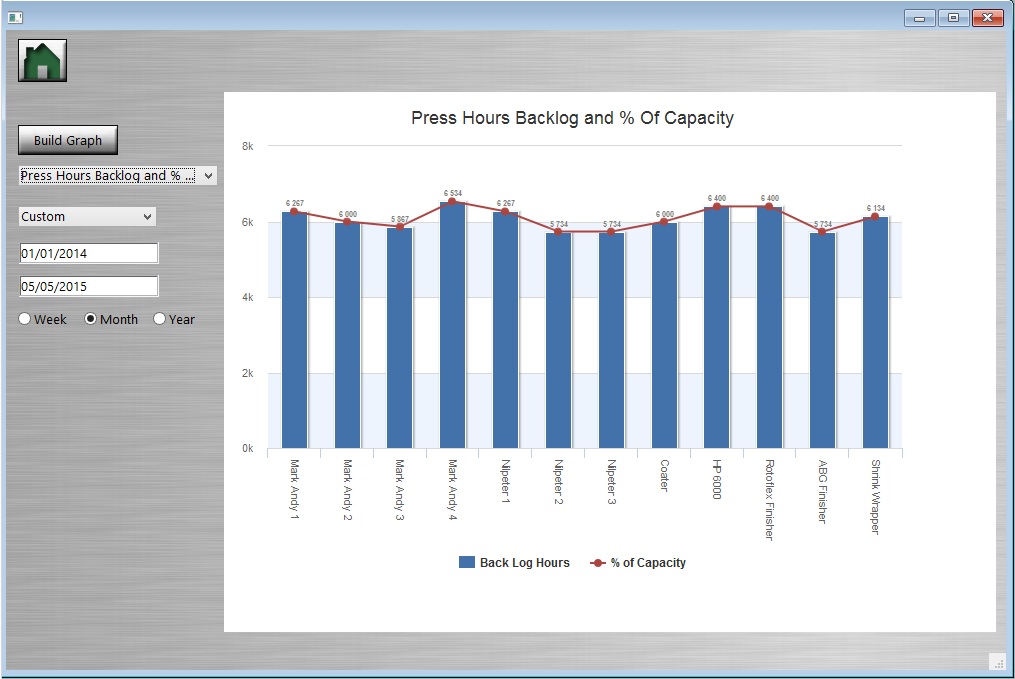Click the end date field 05/05/2015
This screenshot has width=1015, height=679.
(88, 286)
